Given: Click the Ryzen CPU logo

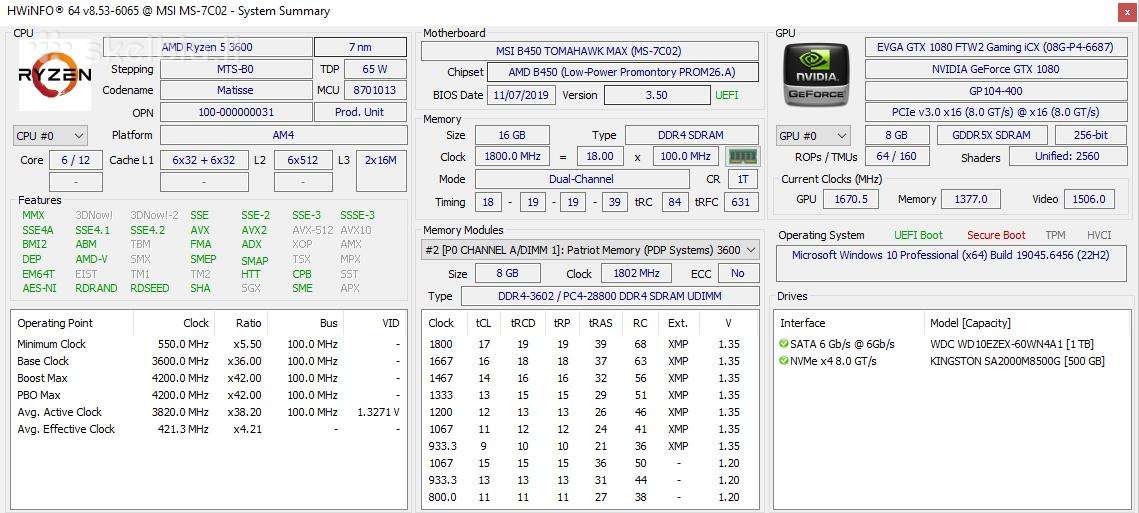Looking at the screenshot, I should [x=54, y=75].
